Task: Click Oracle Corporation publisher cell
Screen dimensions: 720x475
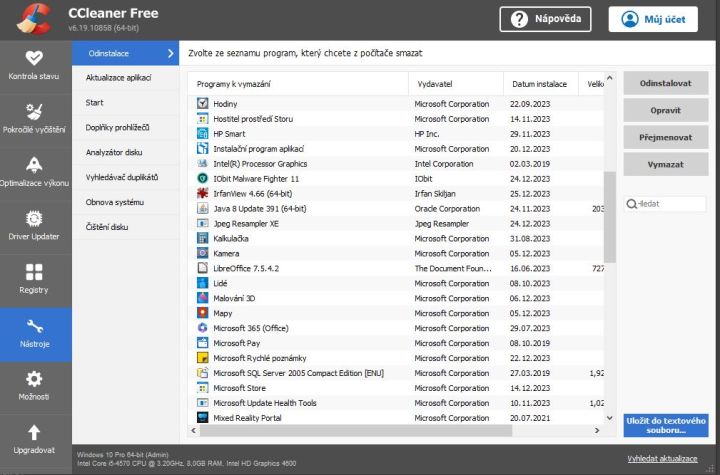Action: click(447, 209)
